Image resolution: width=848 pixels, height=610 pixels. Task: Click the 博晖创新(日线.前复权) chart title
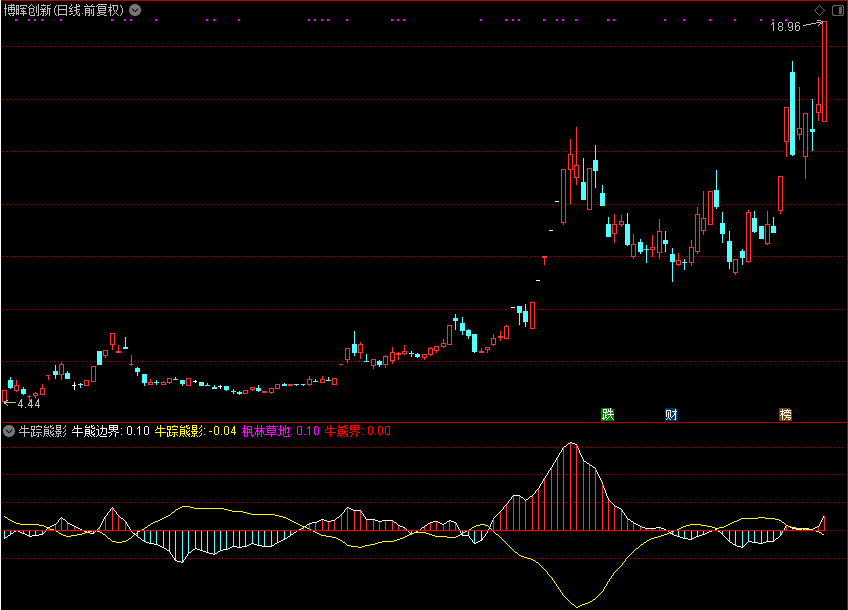point(64,10)
